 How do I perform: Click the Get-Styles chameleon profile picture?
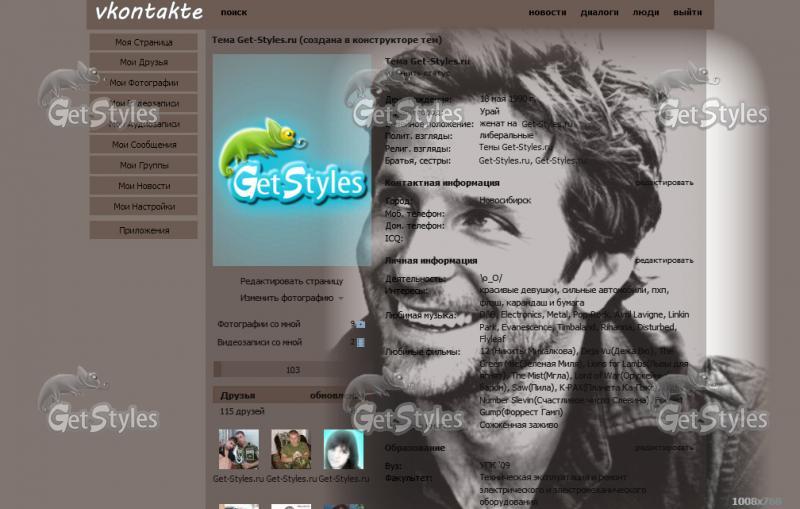tap(291, 160)
